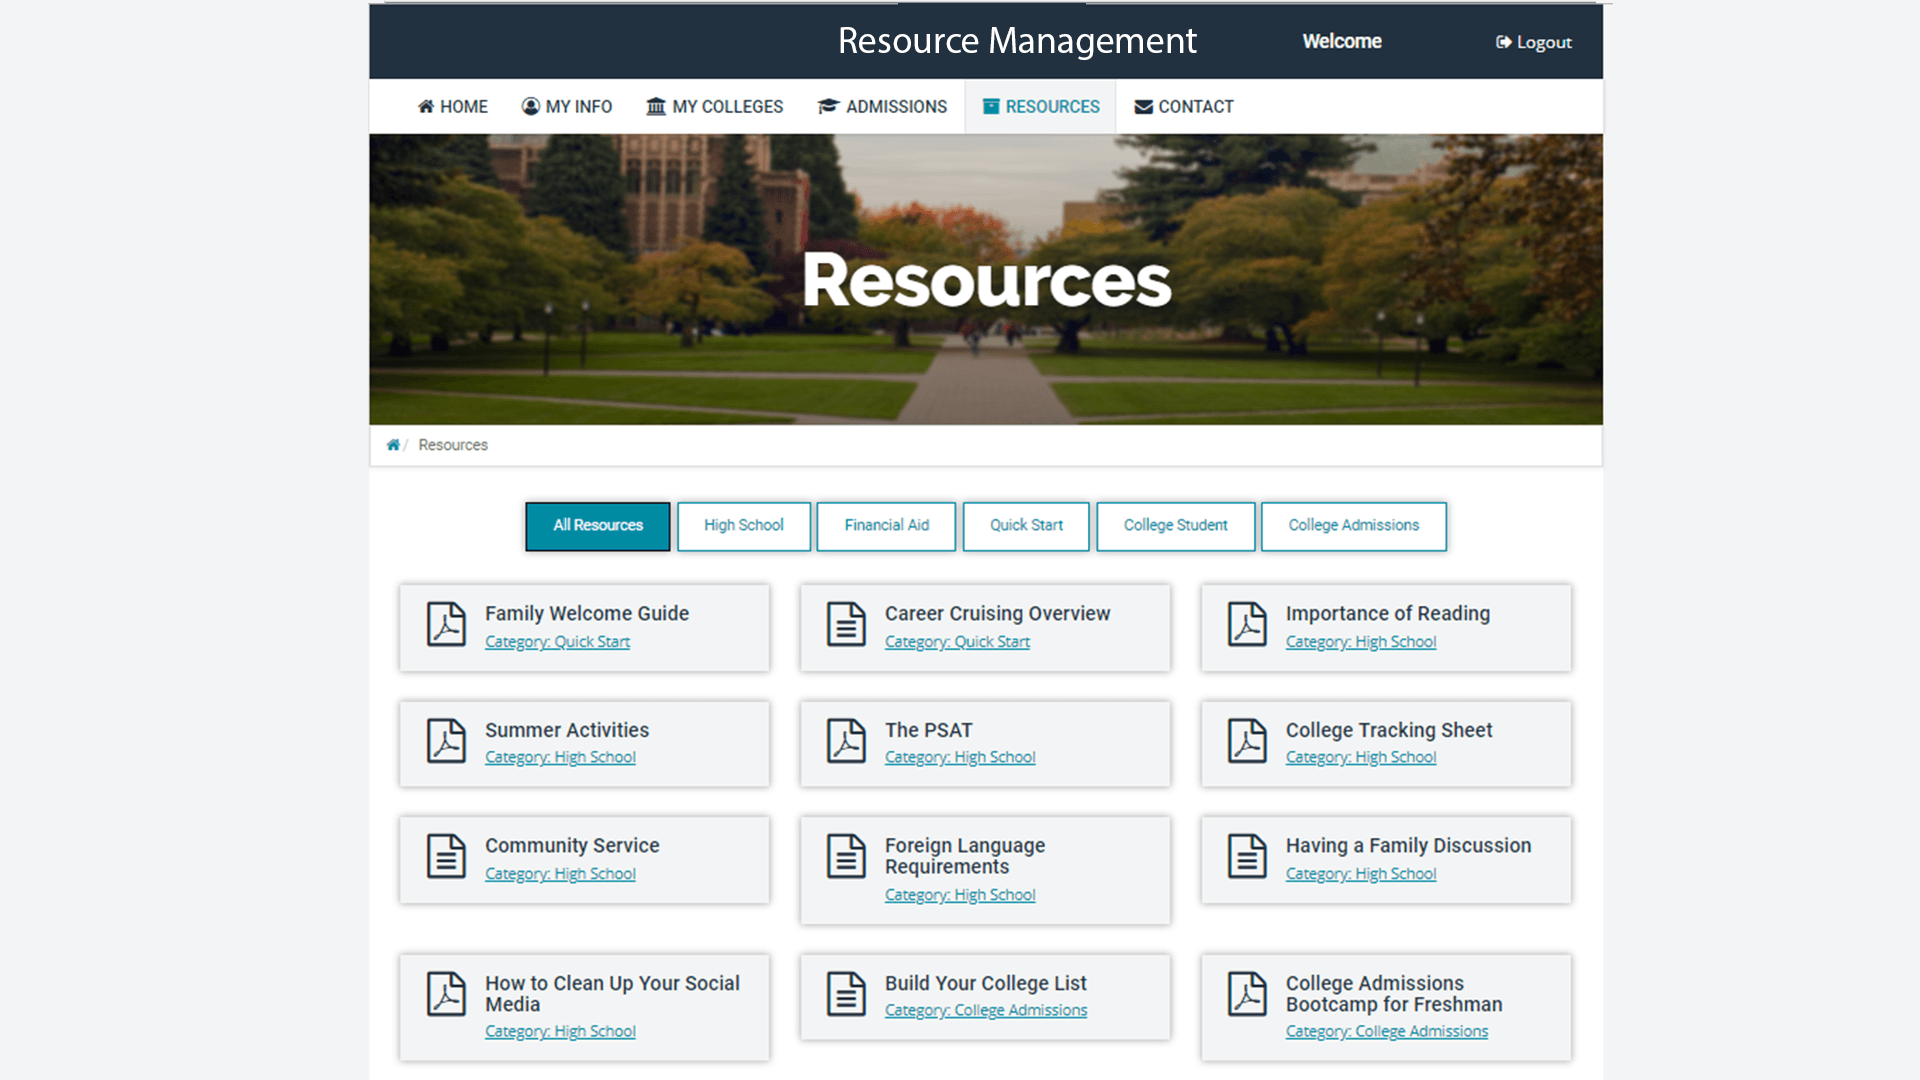This screenshot has width=1920, height=1080.
Task: Click PDF icon for Importance of Reading
Action: coord(1247,624)
